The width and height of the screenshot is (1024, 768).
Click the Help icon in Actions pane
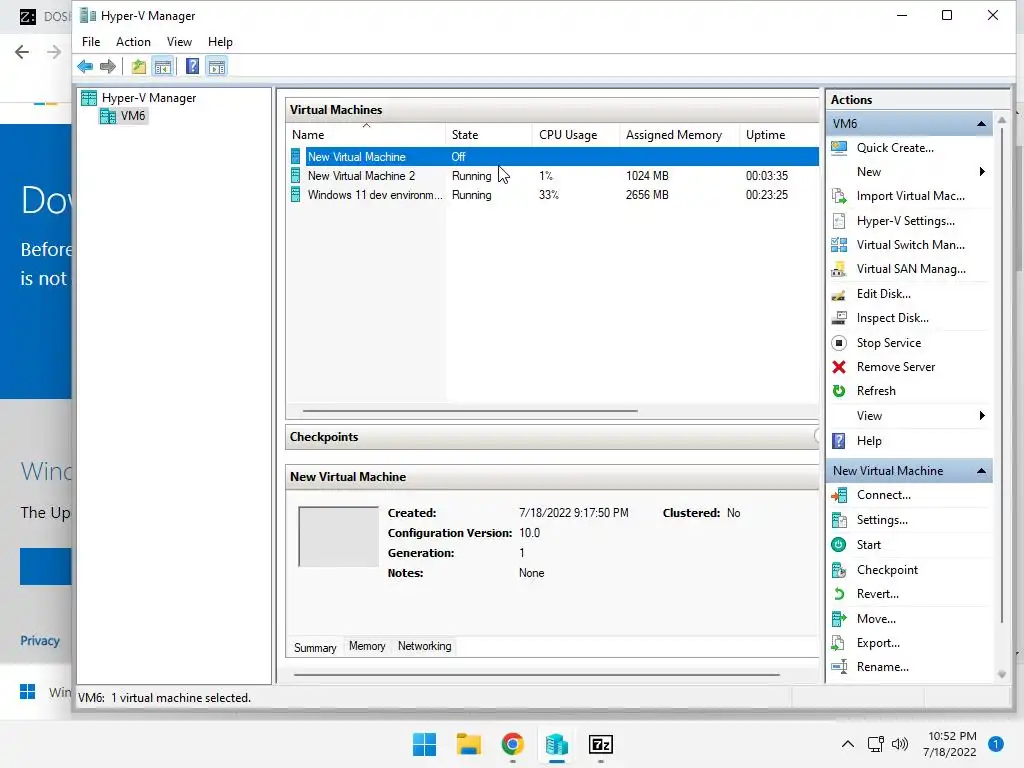tap(839, 441)
